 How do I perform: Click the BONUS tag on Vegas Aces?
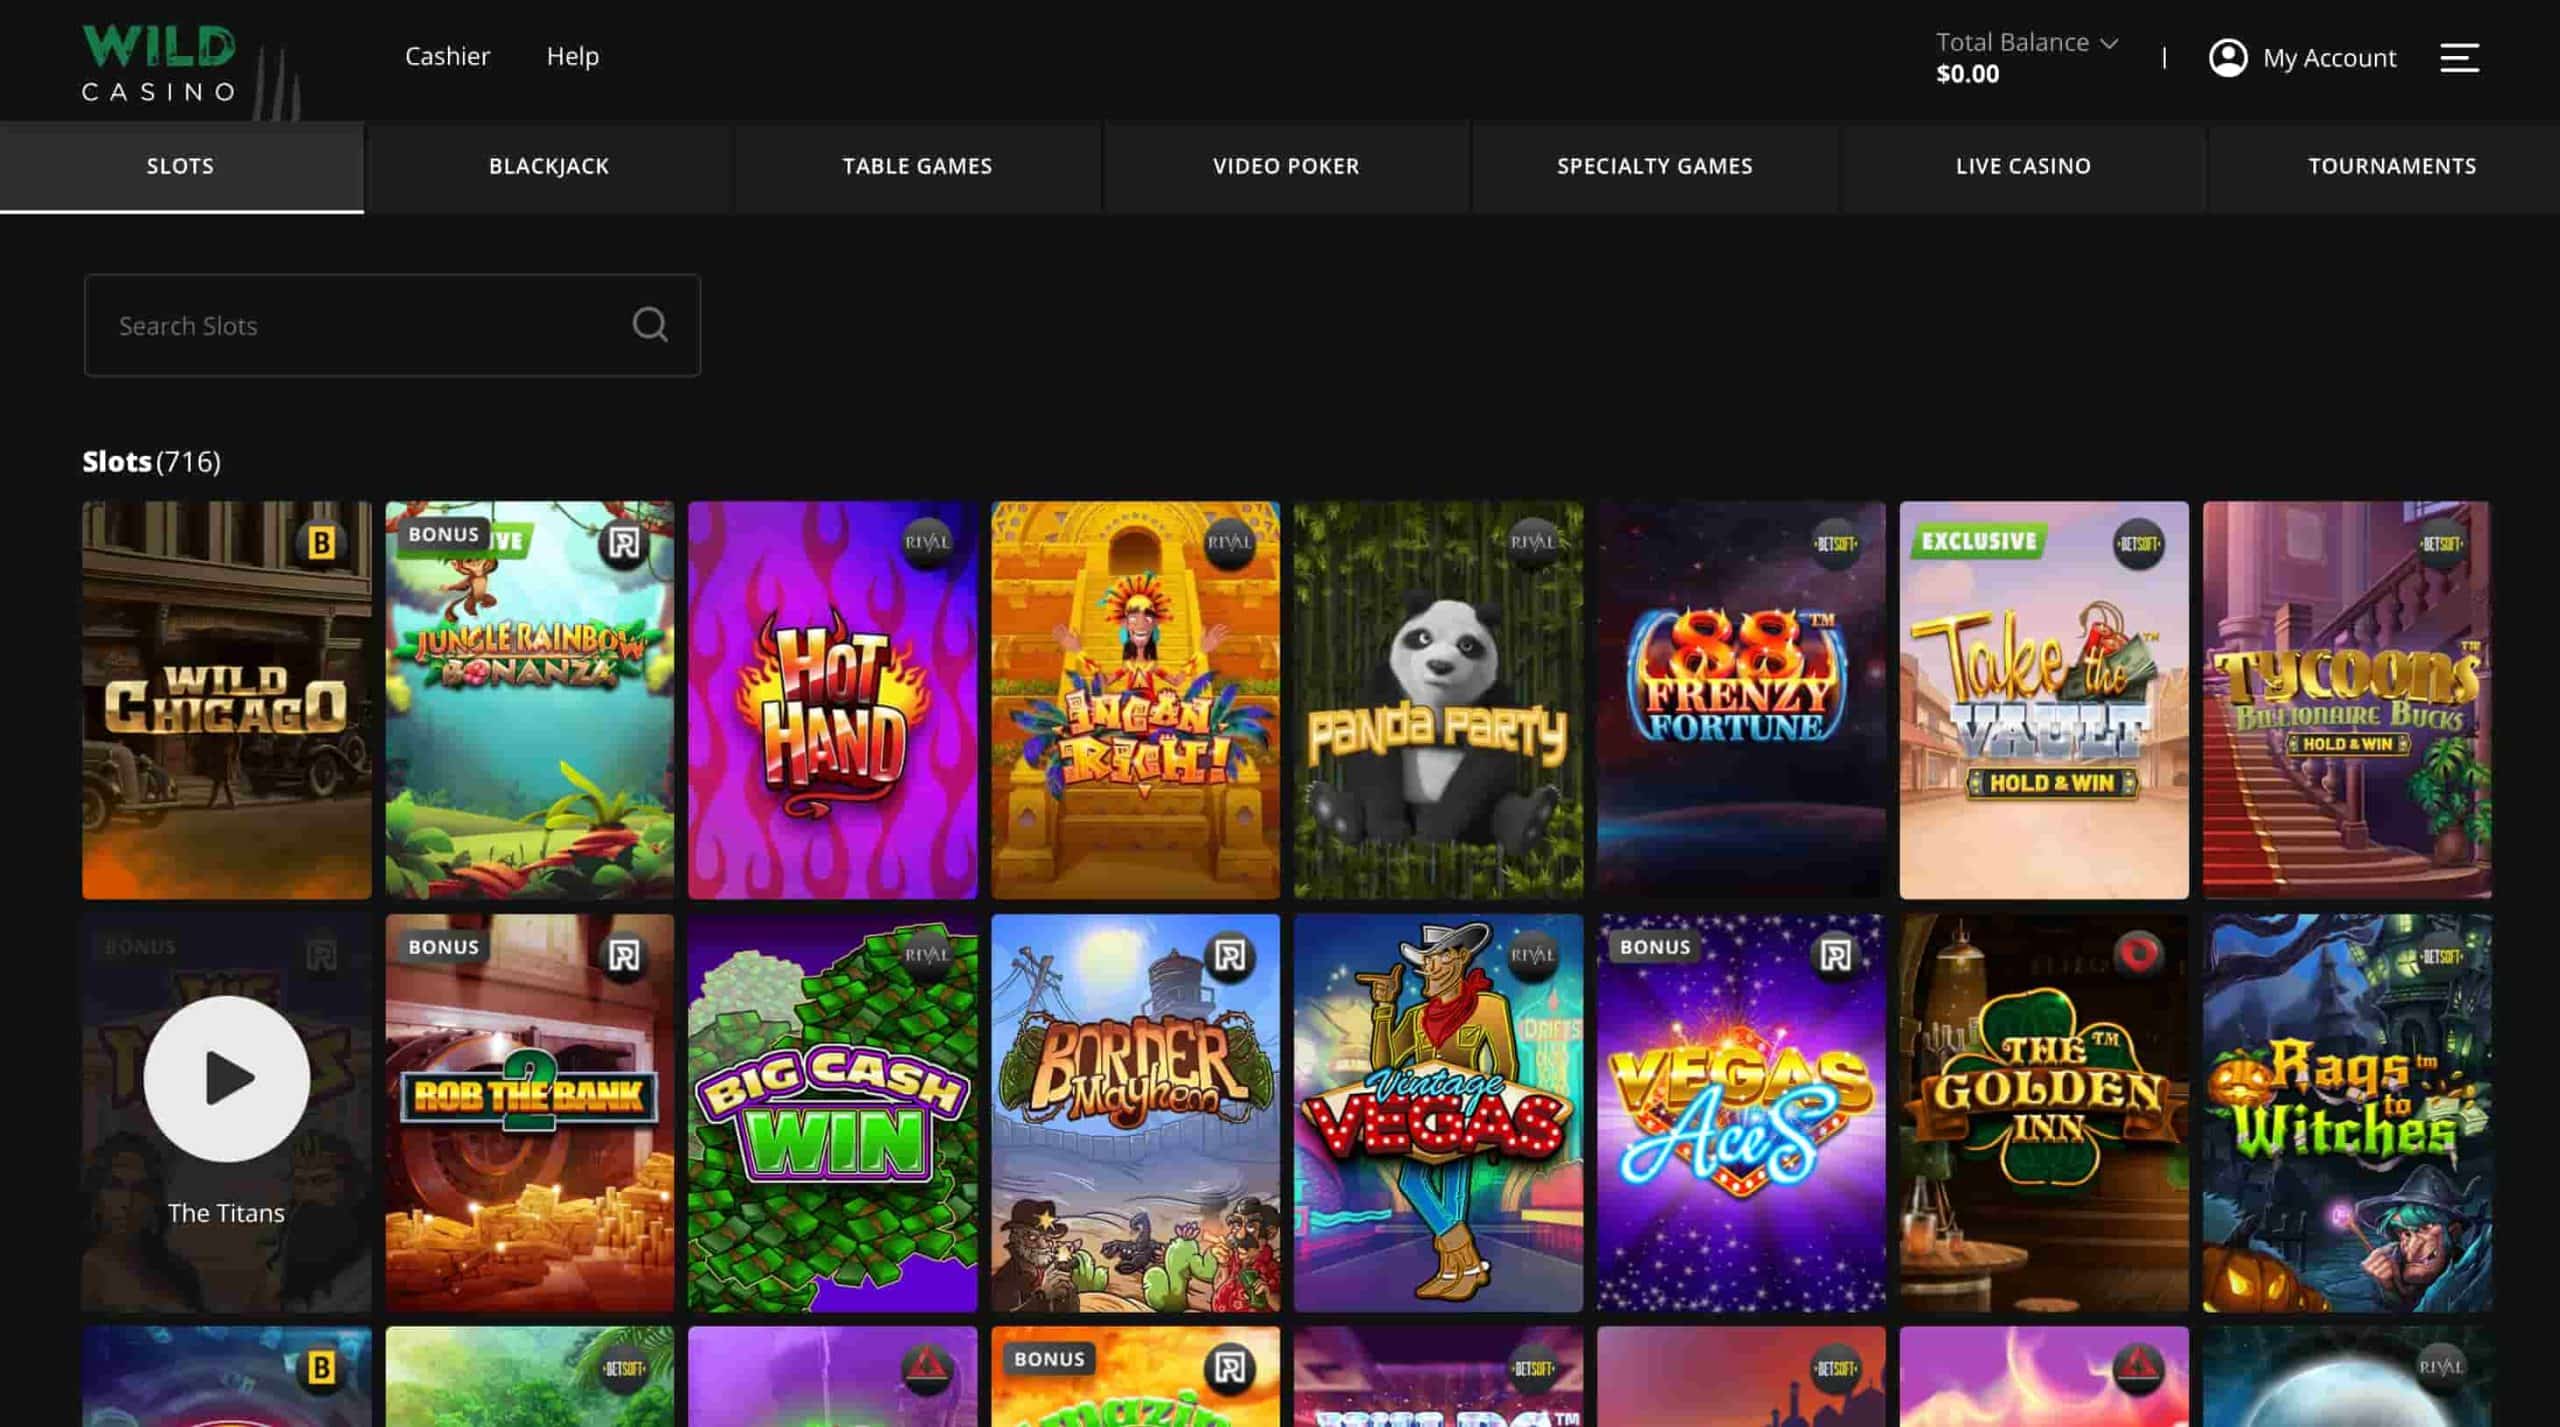point(1655,946)
